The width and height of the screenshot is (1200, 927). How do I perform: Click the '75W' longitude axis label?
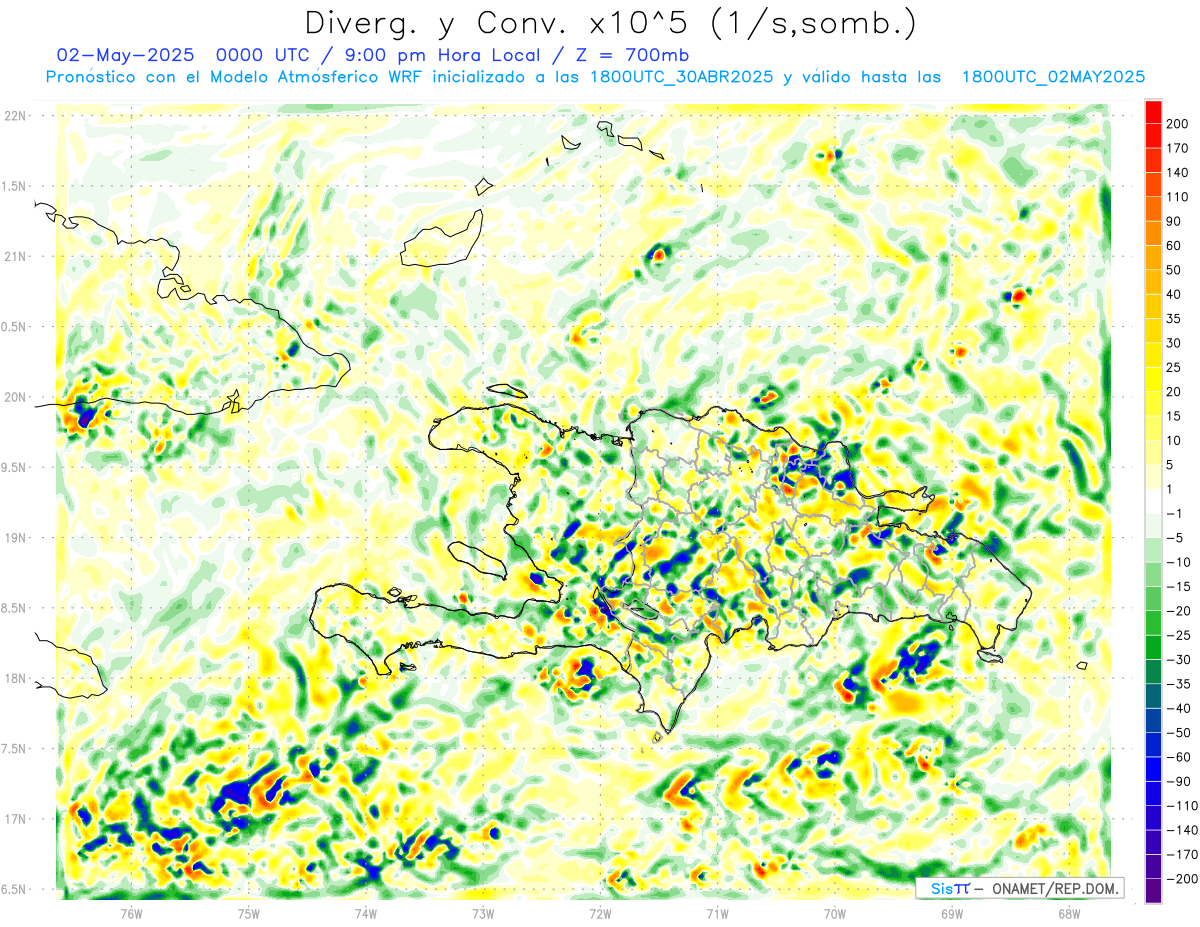249,913
